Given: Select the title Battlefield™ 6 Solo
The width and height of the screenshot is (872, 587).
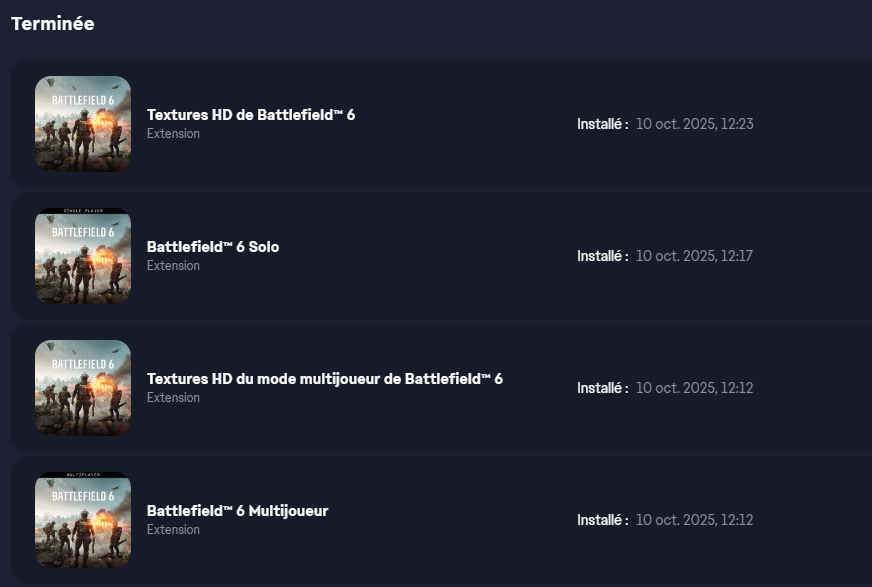Looking at the screenshot, I should [213, 247].
